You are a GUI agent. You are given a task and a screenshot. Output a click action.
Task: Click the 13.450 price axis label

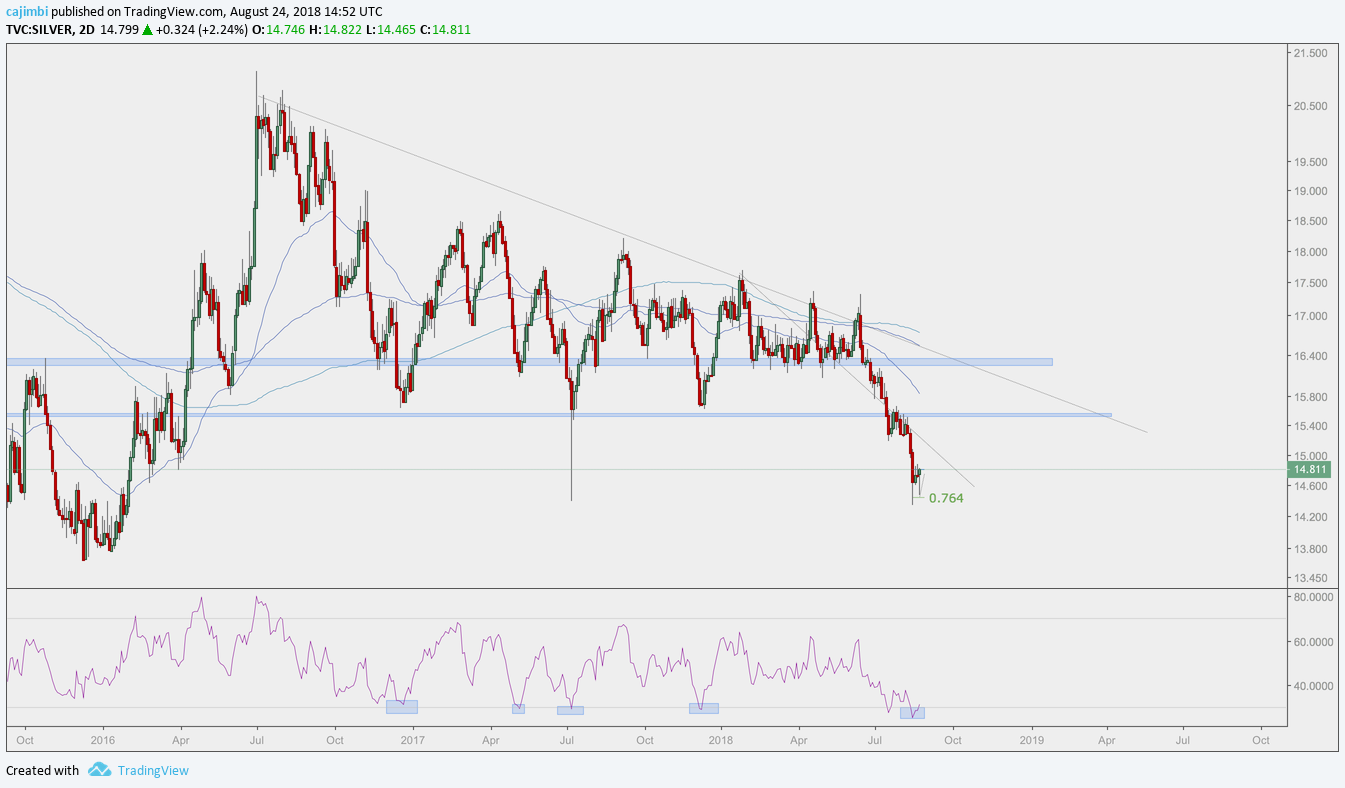pyautogui.click(x=1310, y=578)
